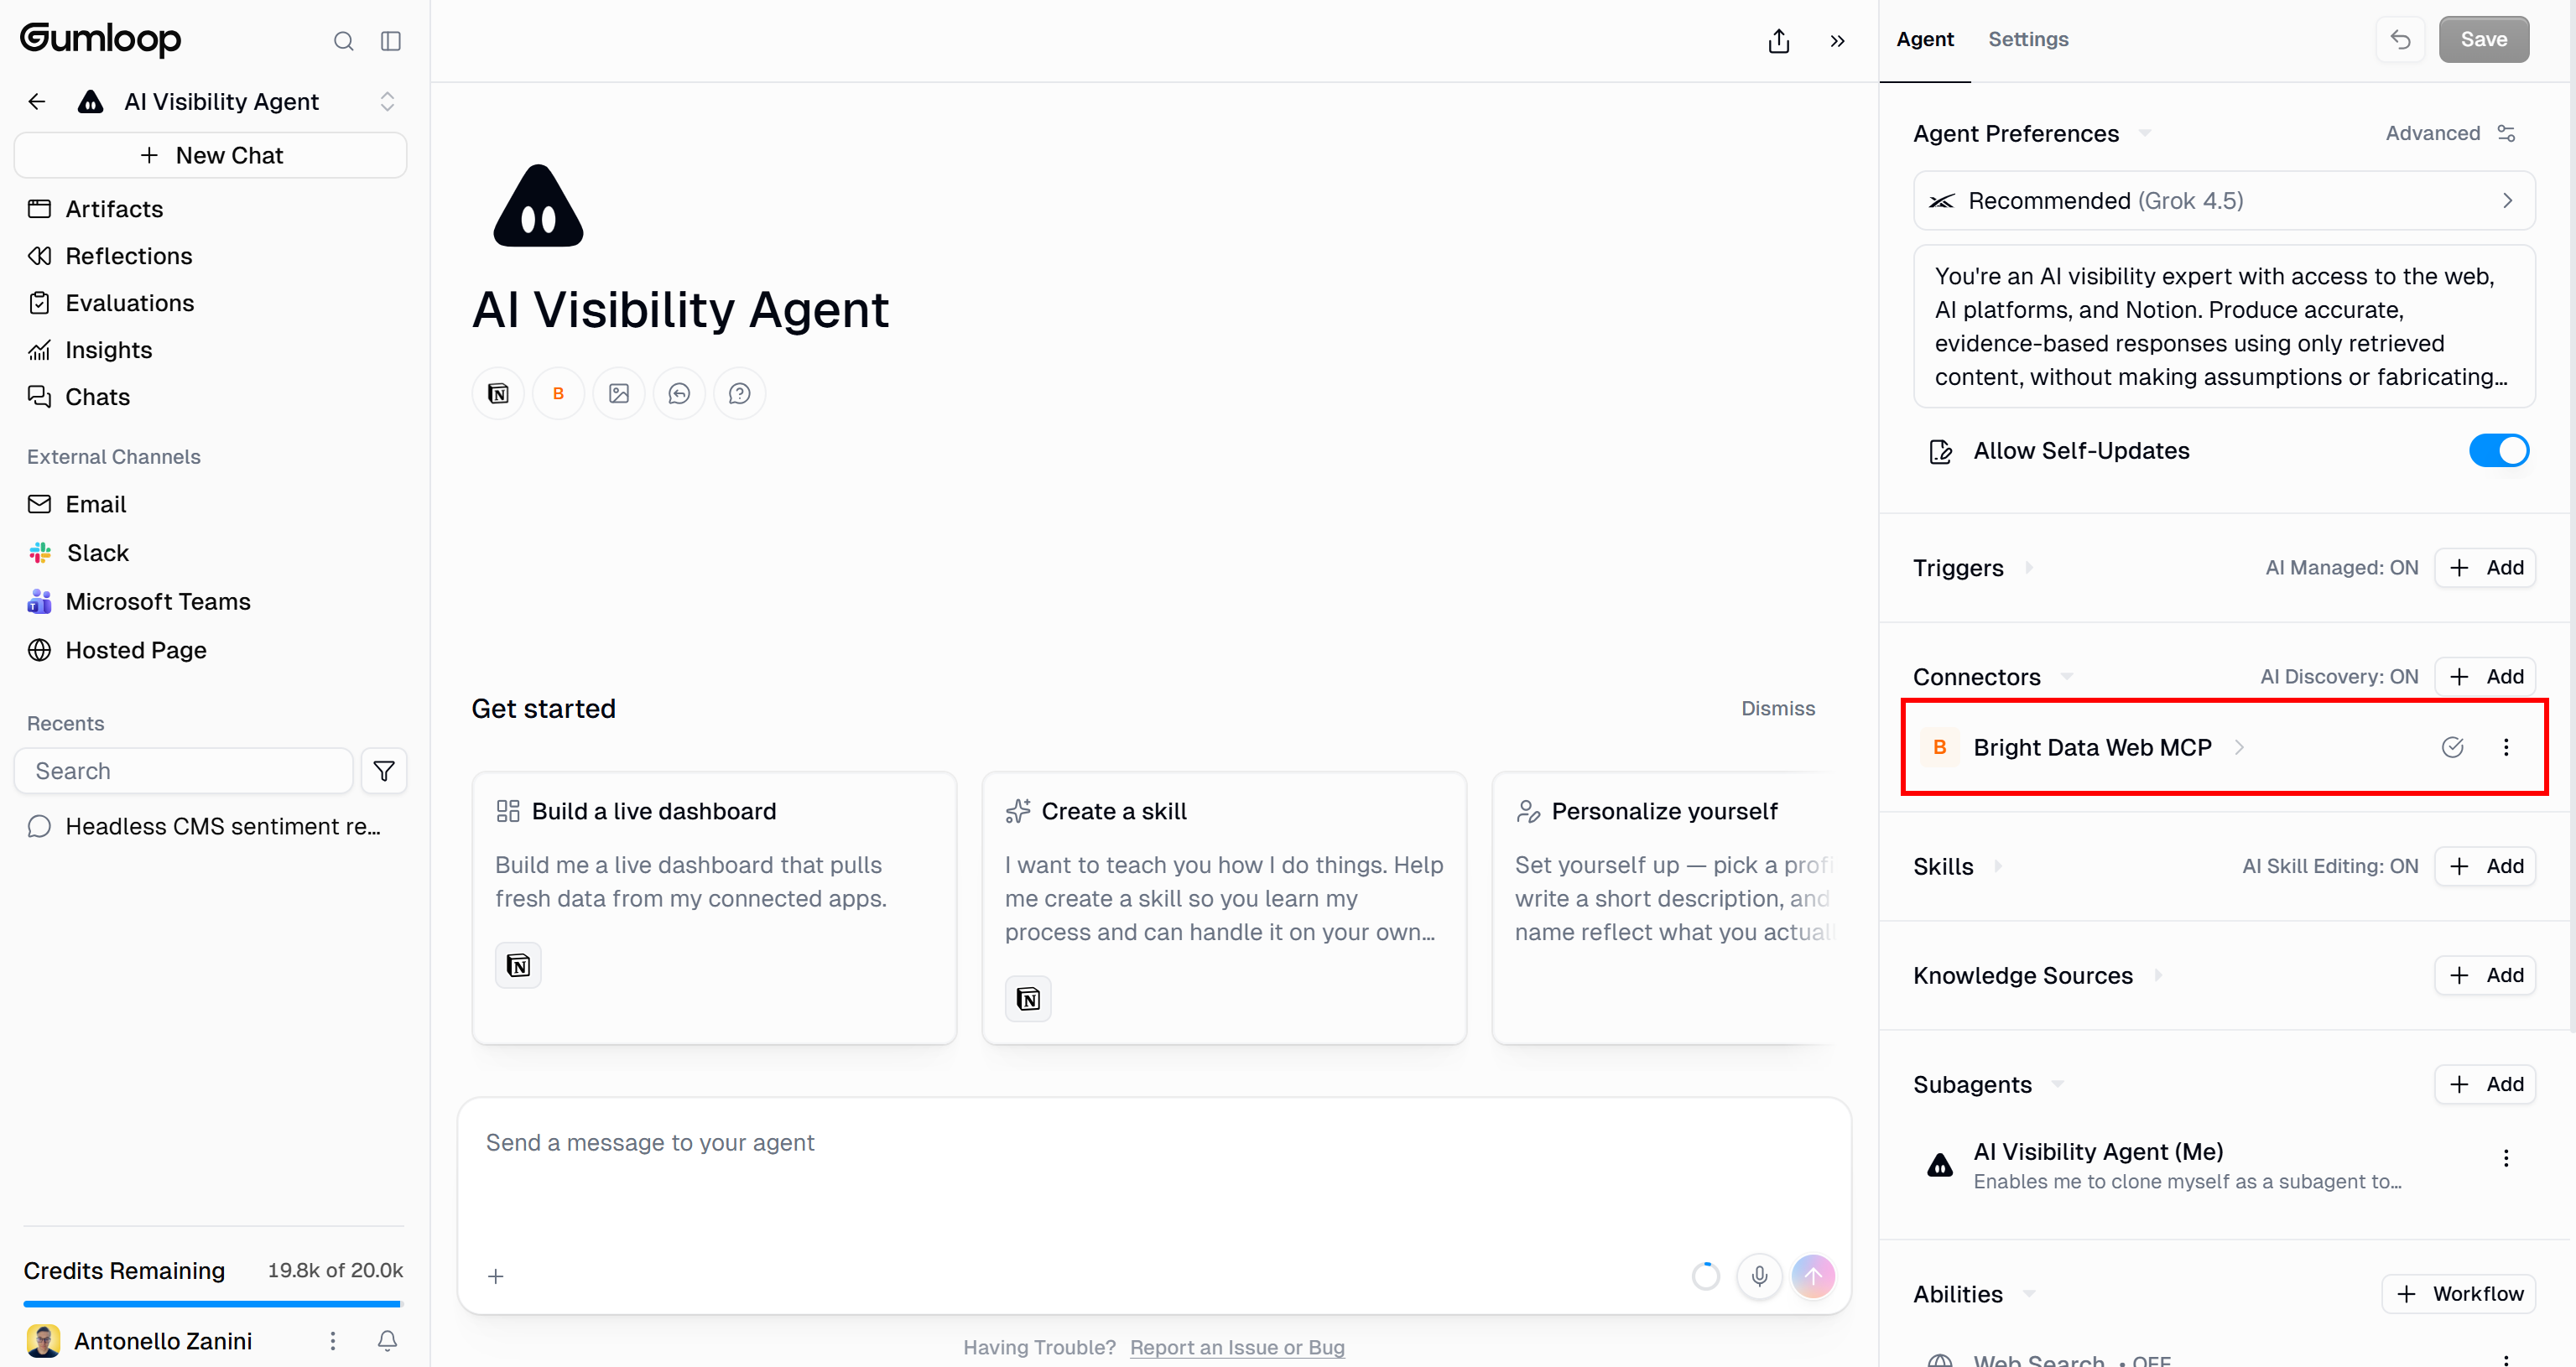Open options for AI Visibility Agent (Me) subagent
The image size is (2576, 1367).
click(2506, 1158)
